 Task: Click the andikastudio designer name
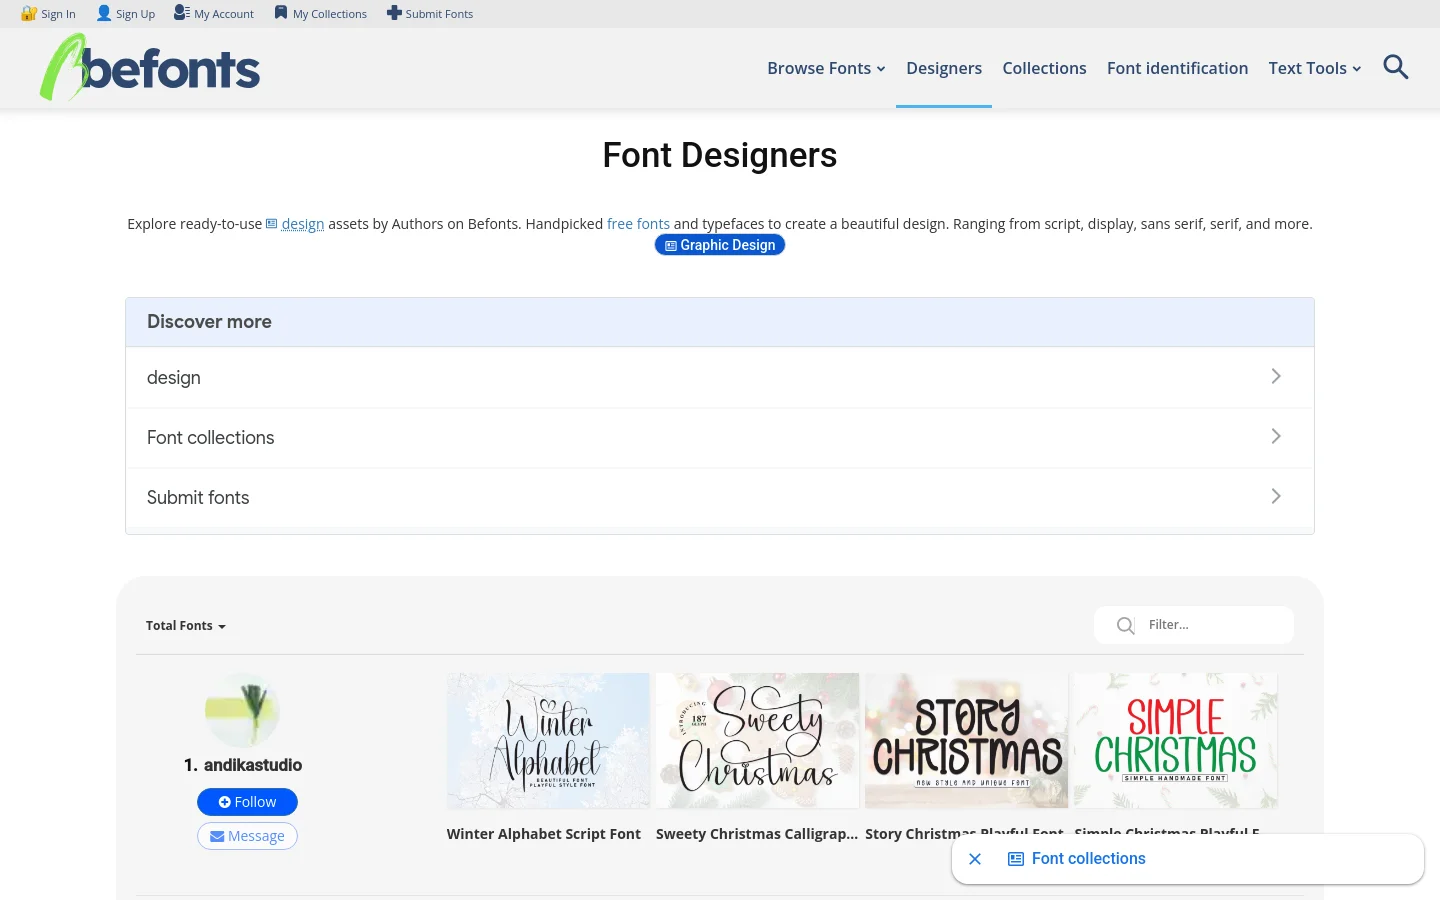tap(253, 765)
